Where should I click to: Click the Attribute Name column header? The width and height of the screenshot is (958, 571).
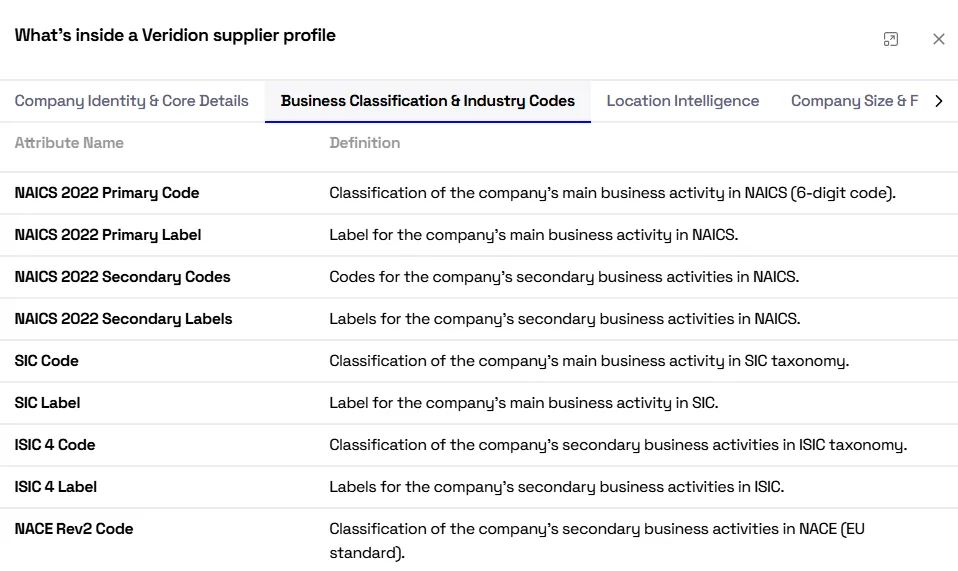coord(69,143)
